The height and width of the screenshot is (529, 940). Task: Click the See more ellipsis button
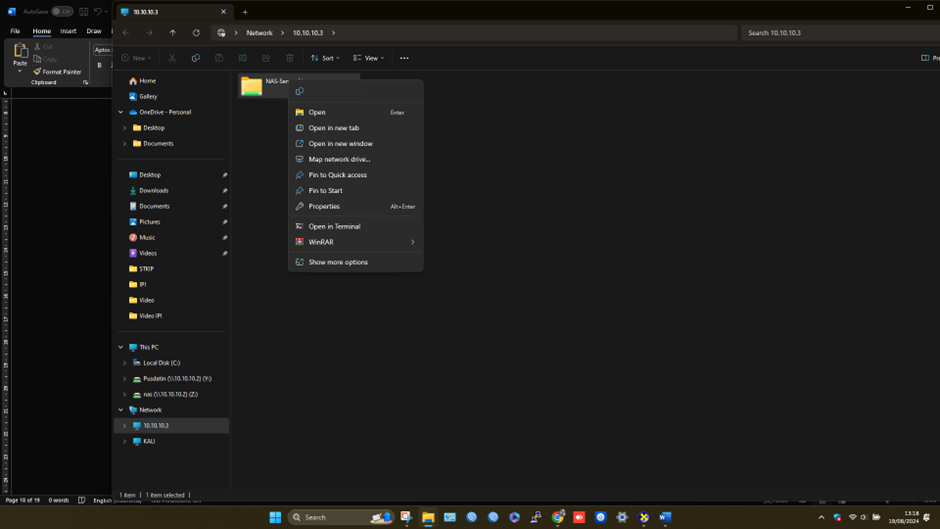404,58
